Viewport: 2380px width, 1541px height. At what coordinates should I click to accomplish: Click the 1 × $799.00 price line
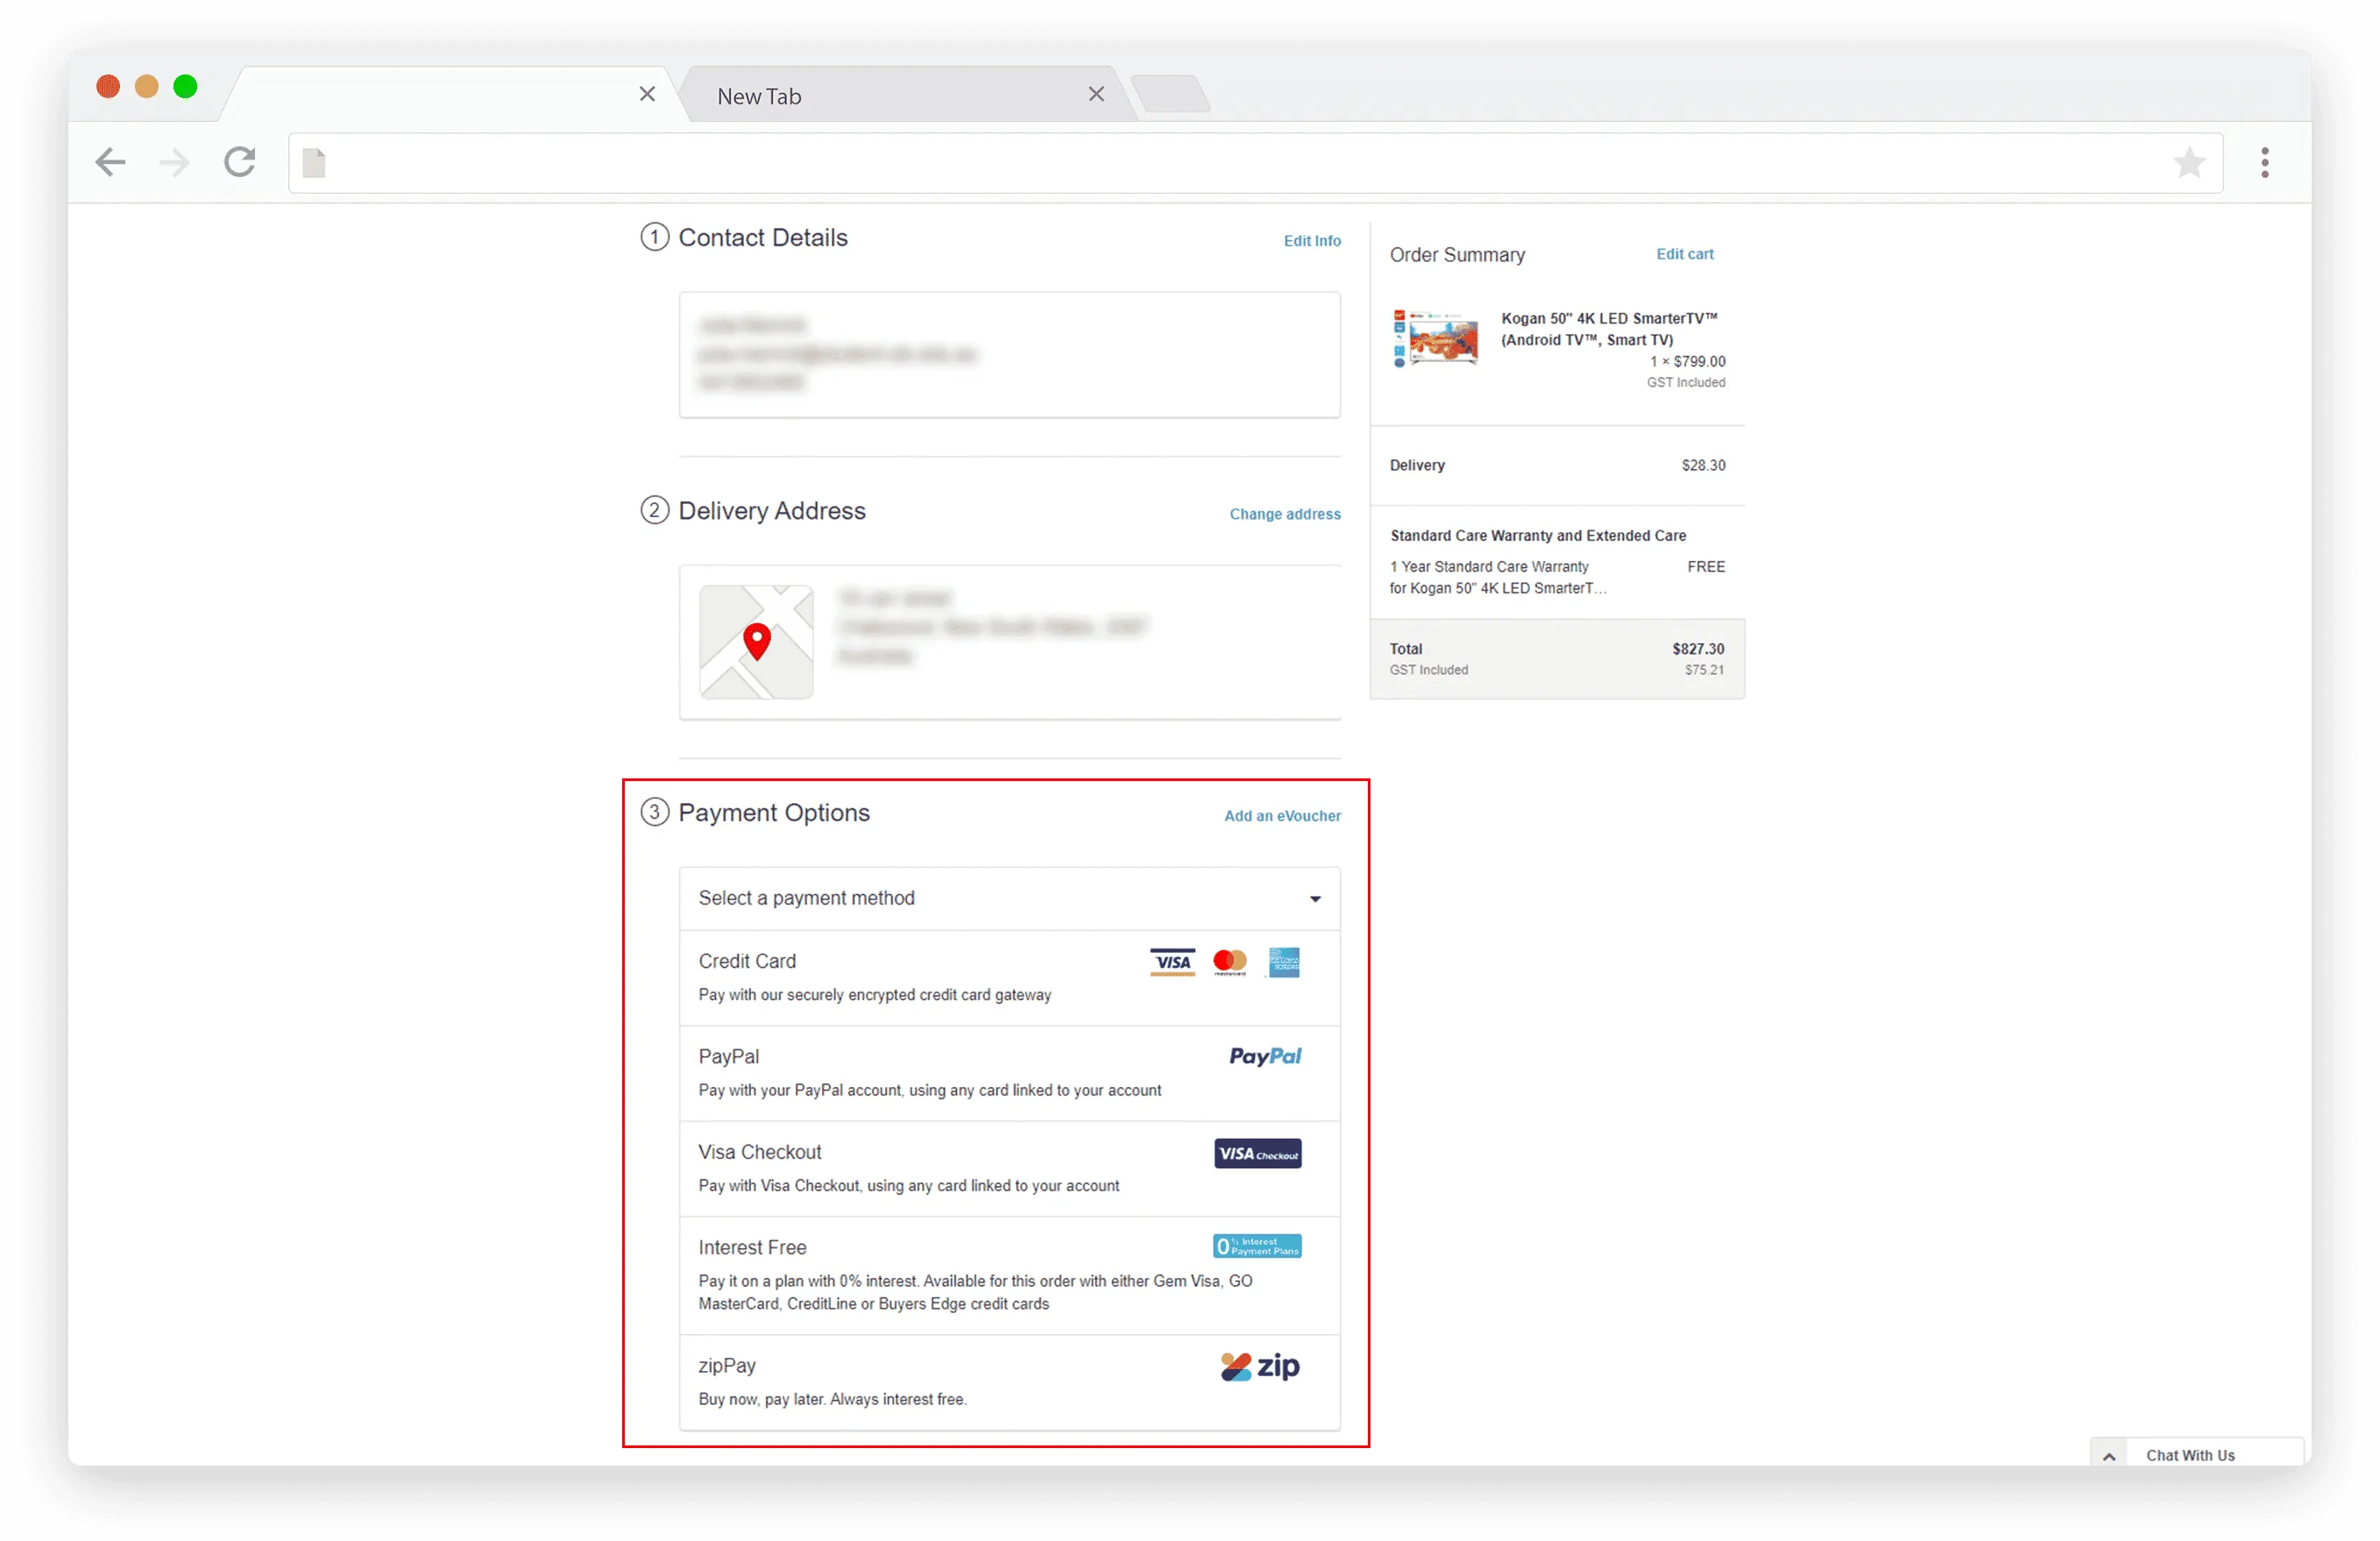click(1687, 361)
